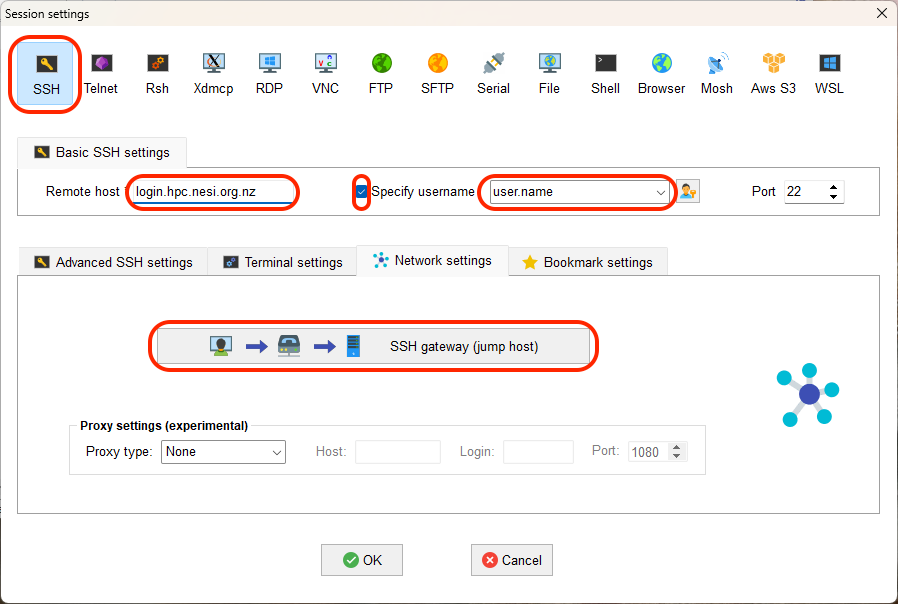
Task: Pick the FTP session icon
Action: pos(381,74)
